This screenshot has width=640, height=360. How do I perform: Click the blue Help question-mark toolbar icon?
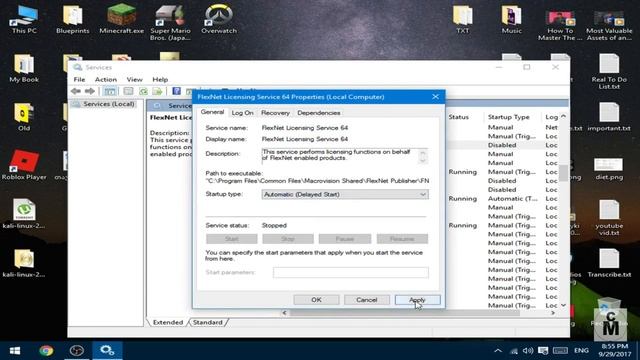point(176,91)
